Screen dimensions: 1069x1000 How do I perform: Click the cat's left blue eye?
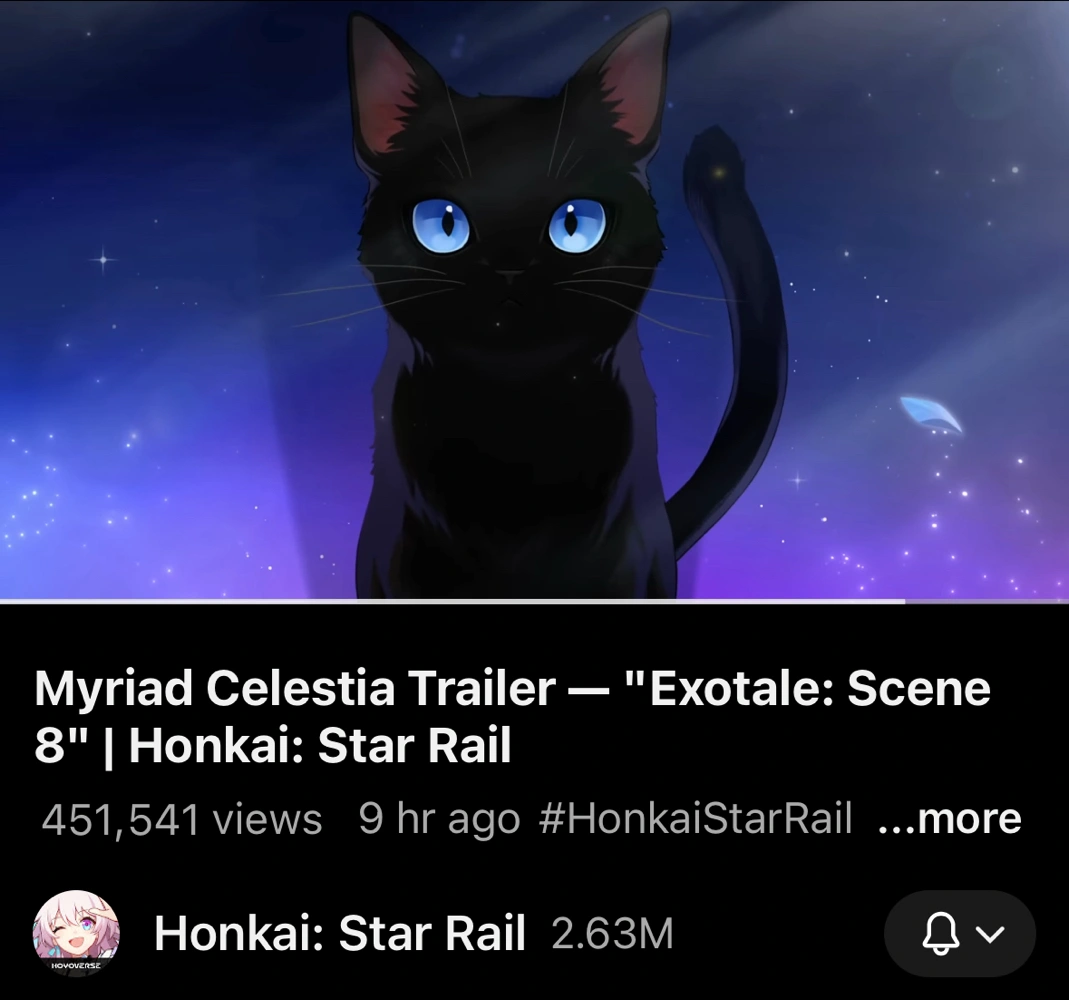(x=441, y=227)
